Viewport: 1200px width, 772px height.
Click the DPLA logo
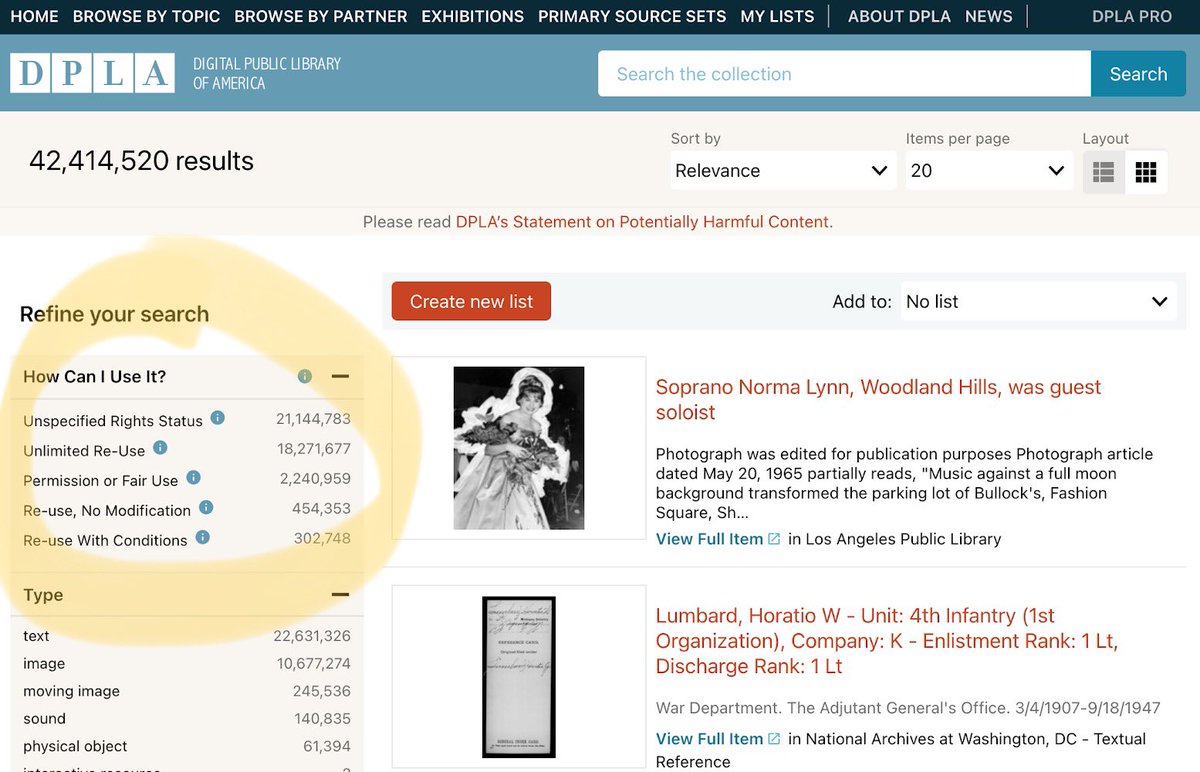(x=91, y=73)
